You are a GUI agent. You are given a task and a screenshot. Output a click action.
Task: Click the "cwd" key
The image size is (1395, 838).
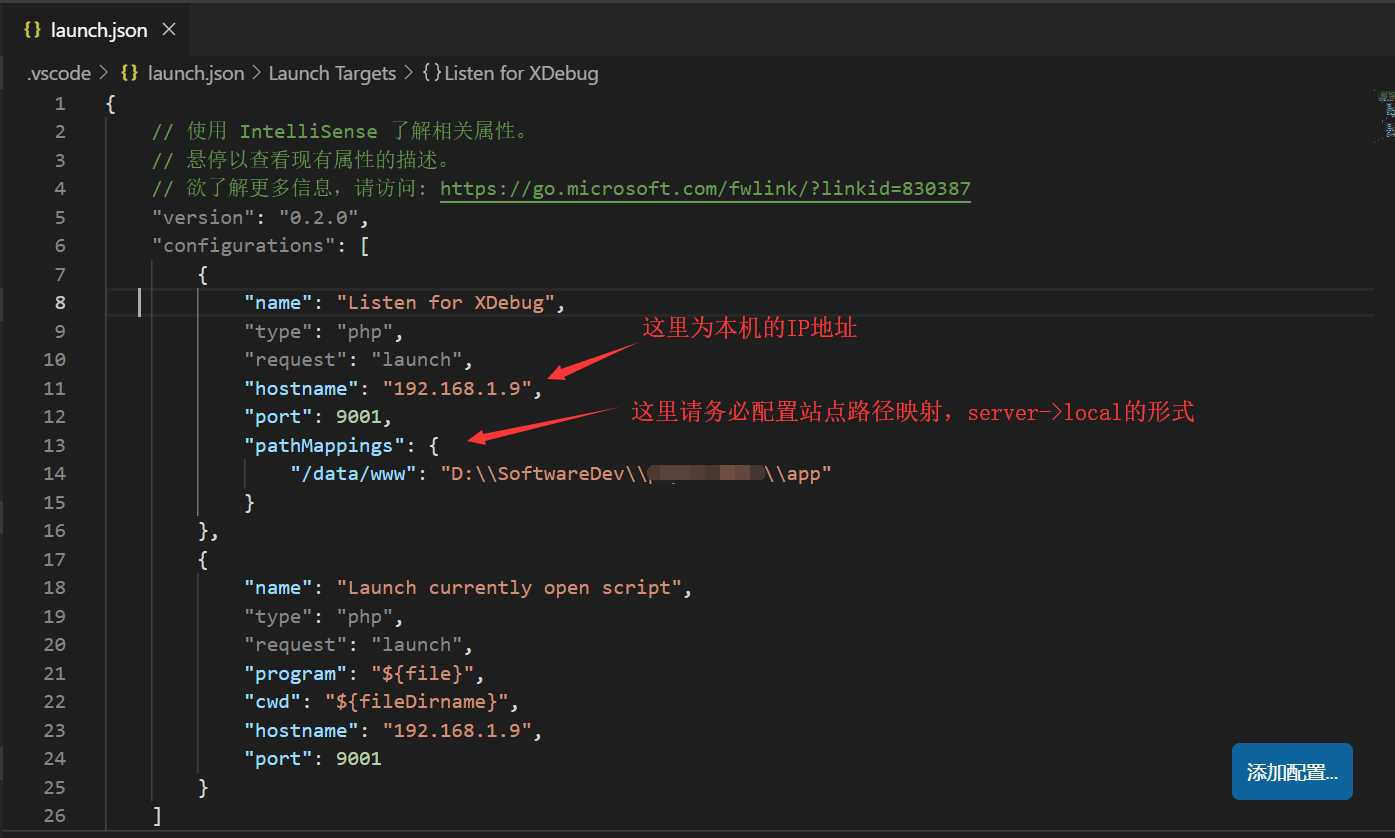tap(273, 701)
